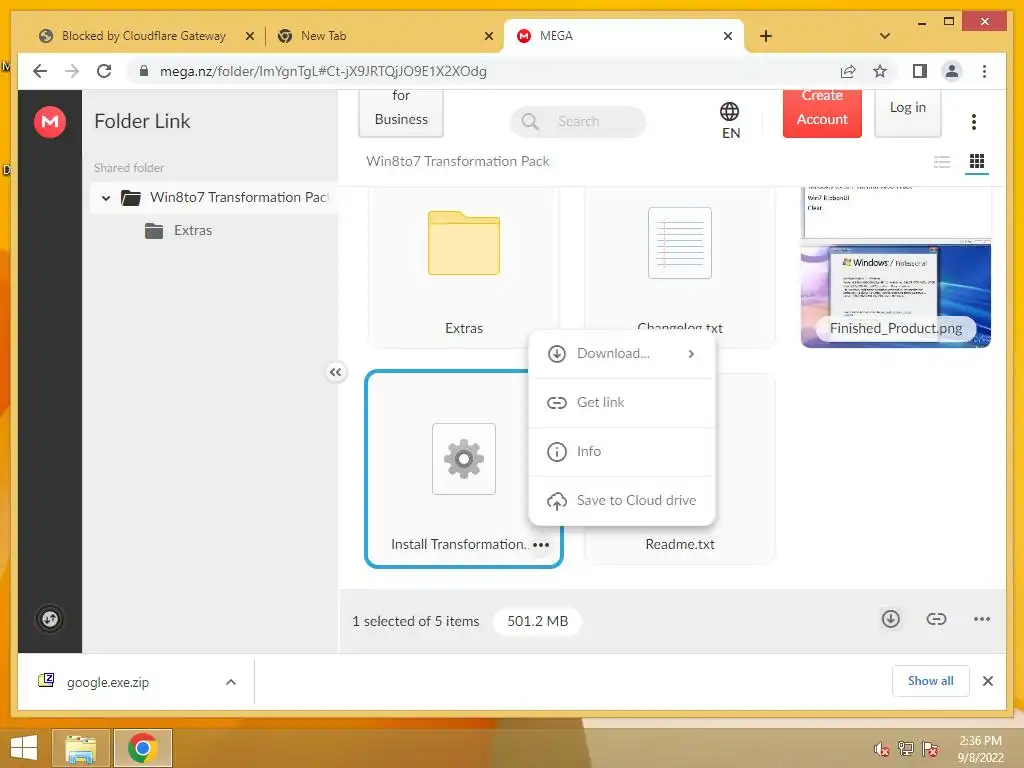1024x768 pixels.
Task: View site info via the padlock icon
Action: pos(144,71)
